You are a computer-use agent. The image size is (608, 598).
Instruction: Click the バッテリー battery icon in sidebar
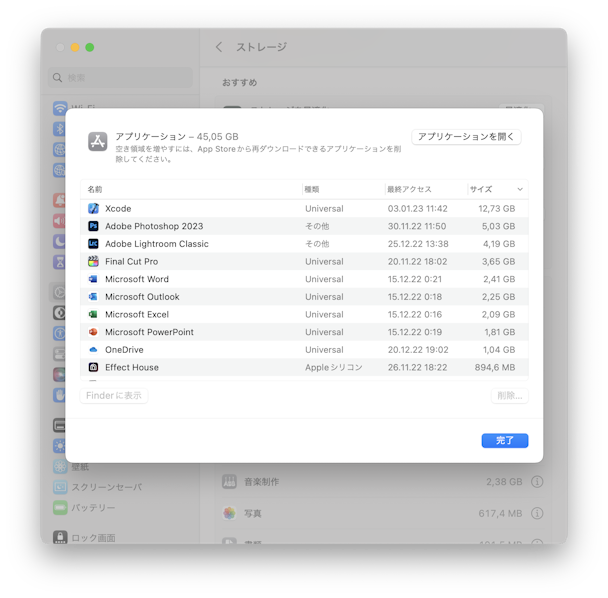point(60,508)
